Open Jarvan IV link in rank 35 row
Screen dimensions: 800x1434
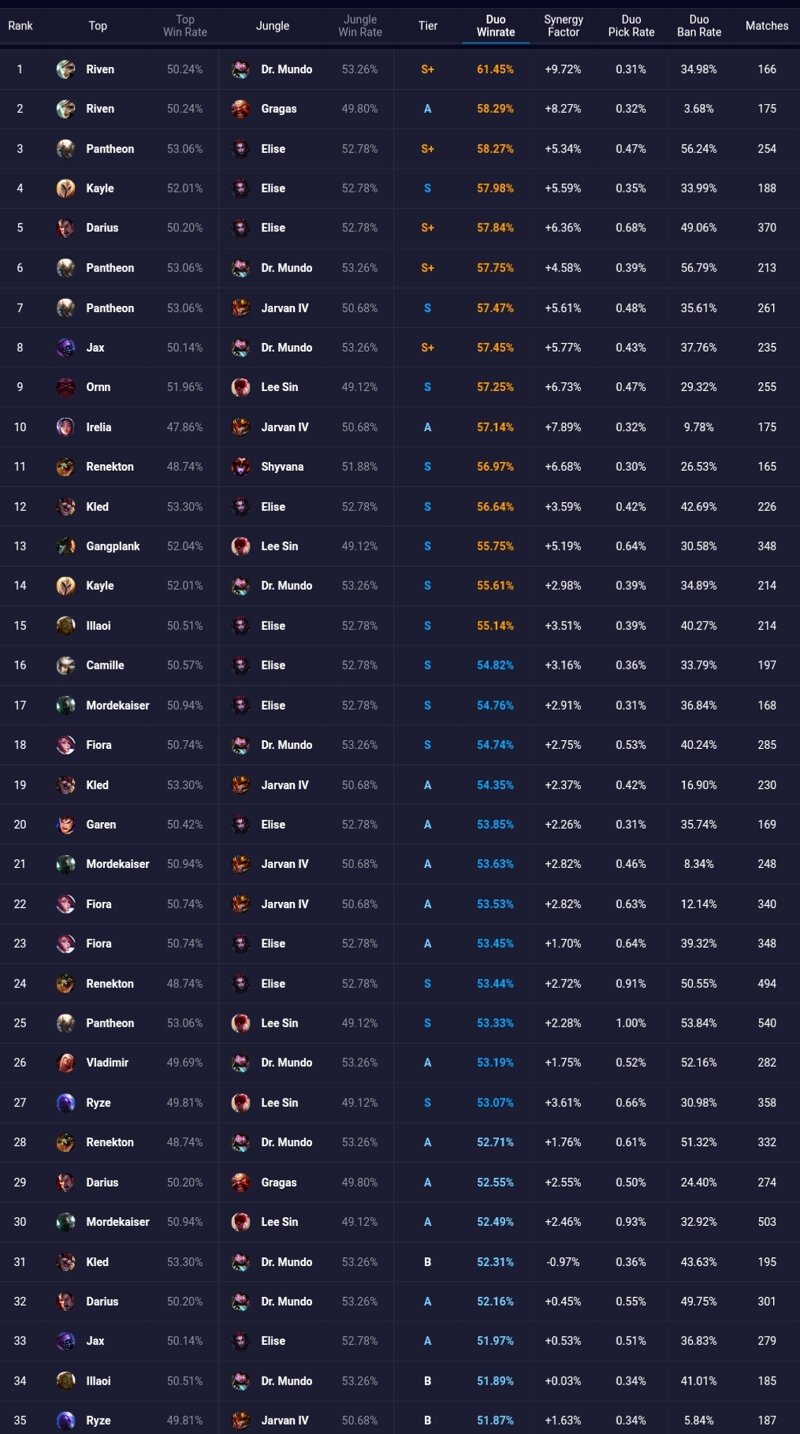tap(285, 1421)
